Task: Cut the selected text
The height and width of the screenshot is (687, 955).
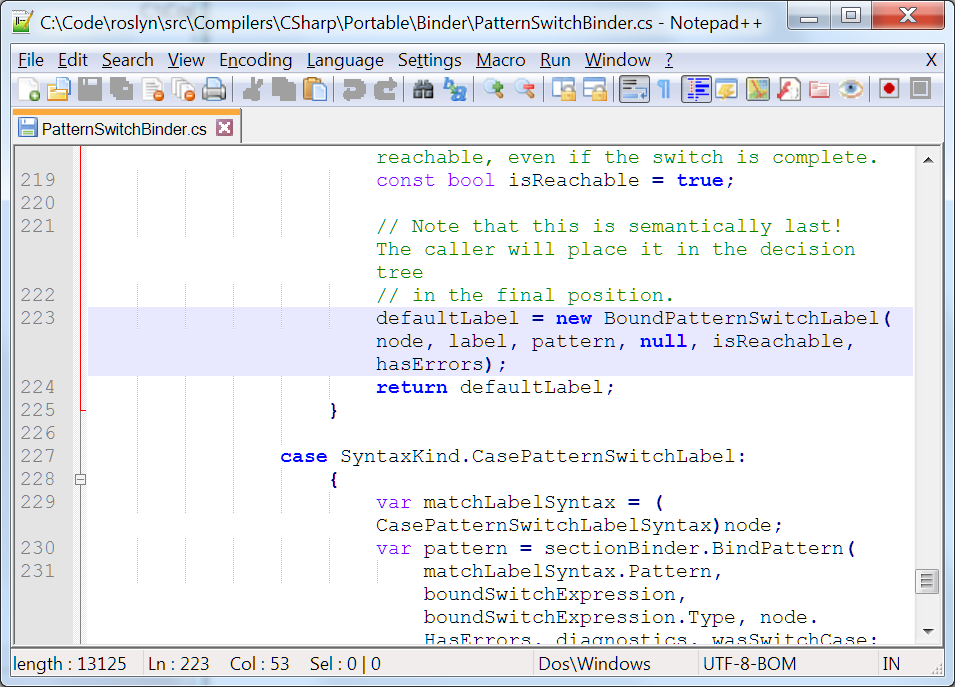Action: (252, 89)
